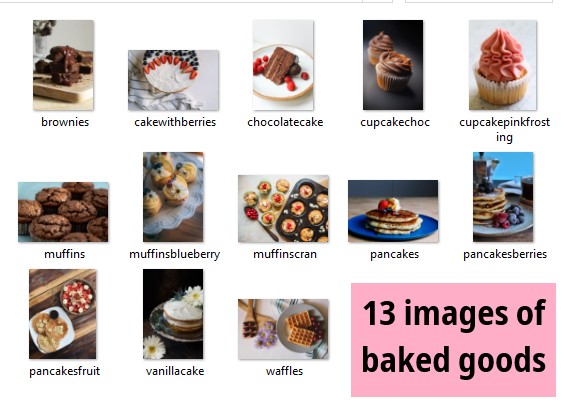Select the muffinsblueberry photo thumbnail
The height and width of the screenshot is (405, 566).
pos(173,197)
